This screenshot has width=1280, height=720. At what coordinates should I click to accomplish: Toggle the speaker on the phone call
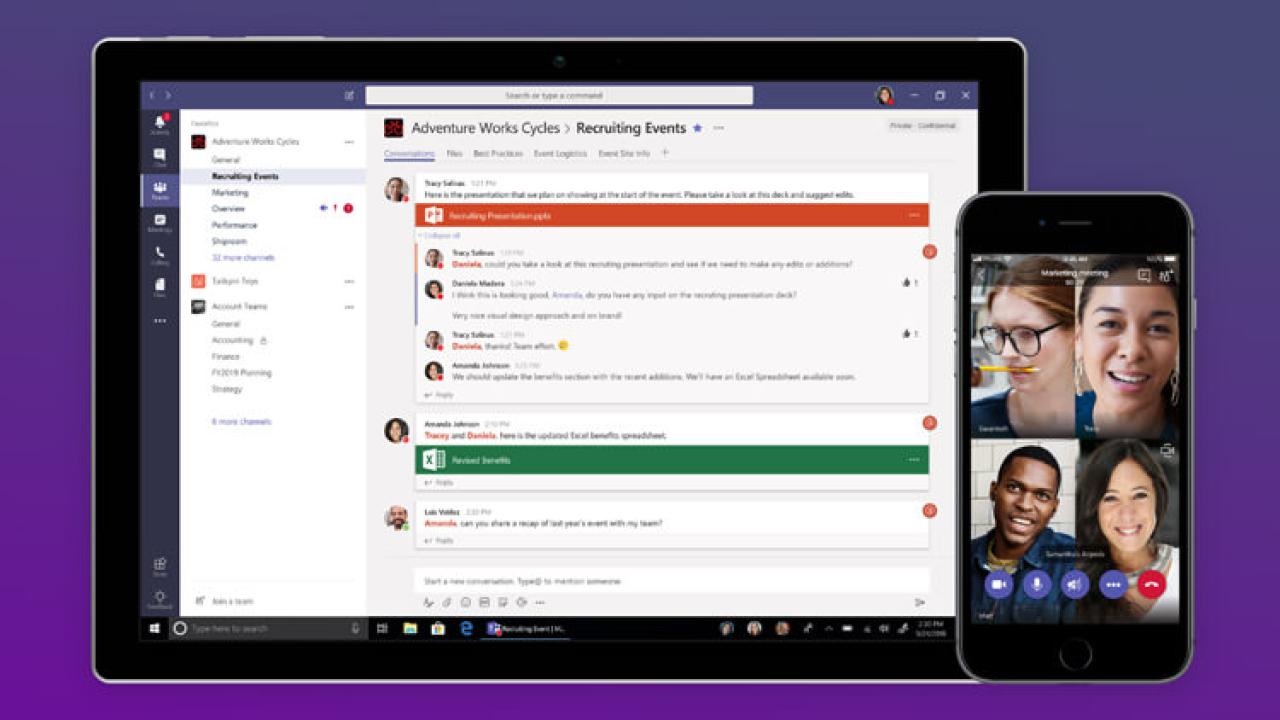click(1075, 585)
